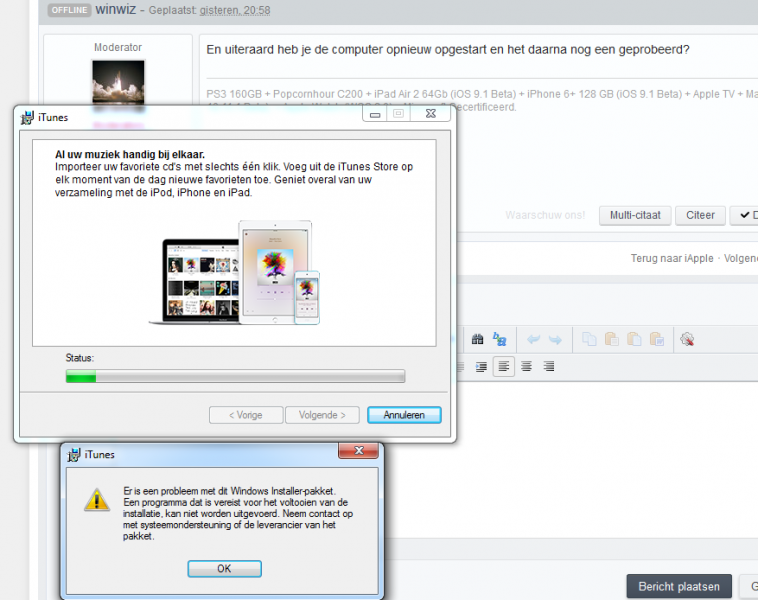Open the Find binoculars tool
758x600 pixels.
[x=478, y=339]
